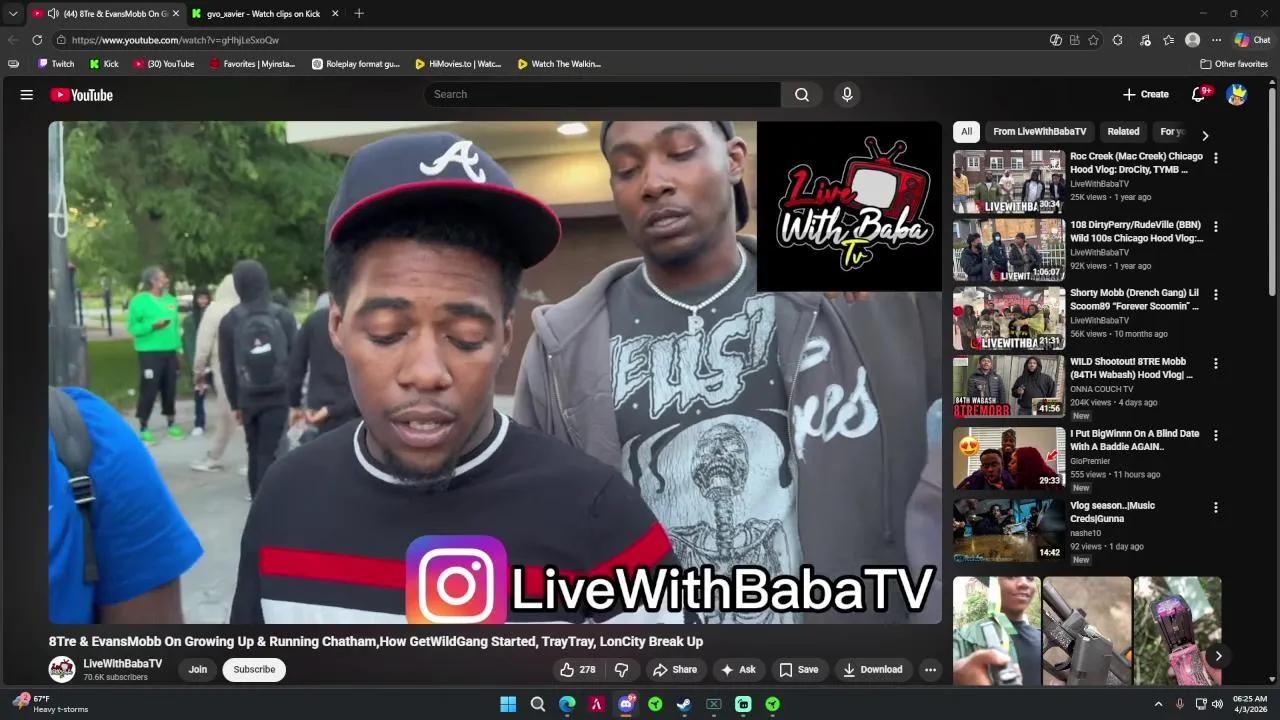This screenshot has width=1280, height=720.
Task: Open the HiMovies.to bookmark
Action: (458, 64)
